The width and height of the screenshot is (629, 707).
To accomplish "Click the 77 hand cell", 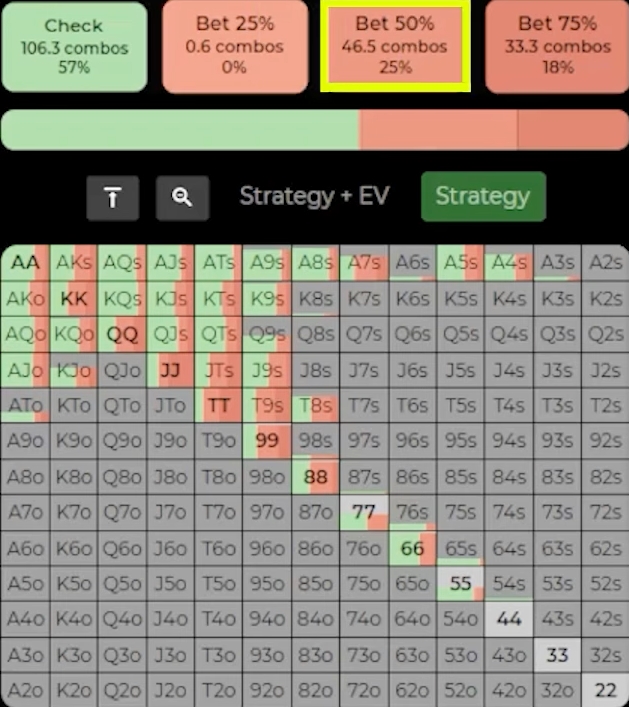I will click(363, 513).
